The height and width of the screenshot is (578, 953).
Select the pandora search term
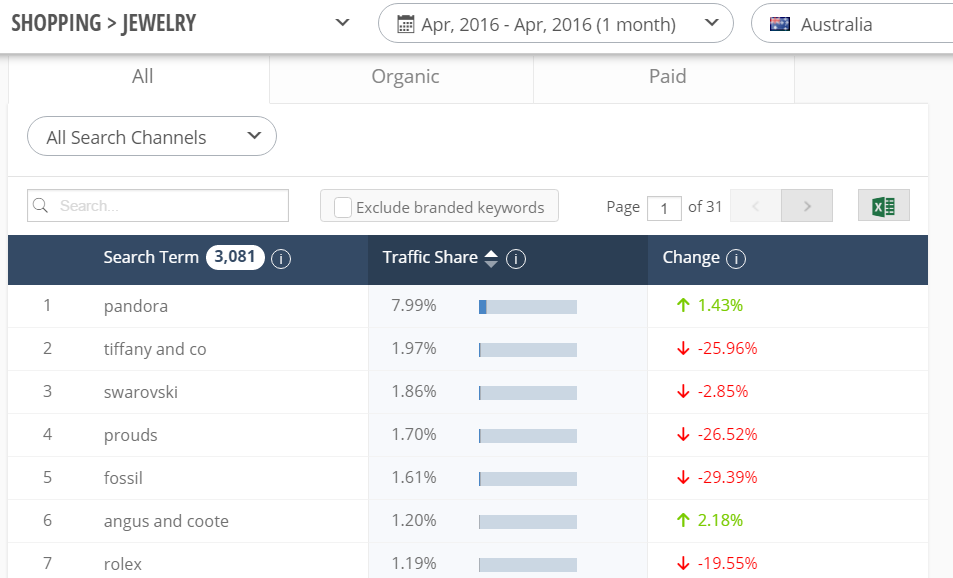(x=136, y=306)
